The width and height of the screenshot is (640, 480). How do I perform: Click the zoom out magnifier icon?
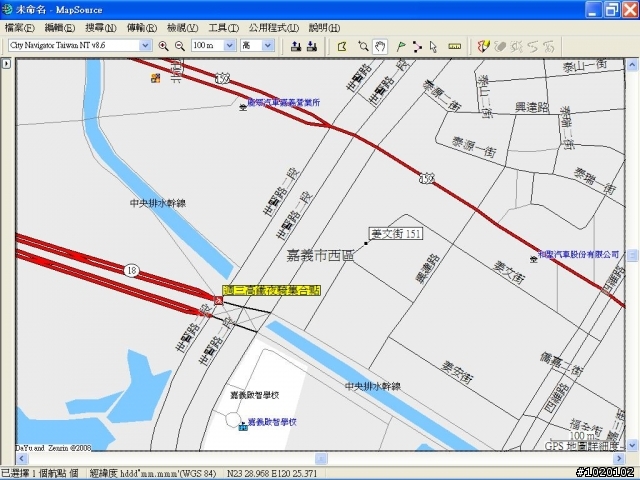click(180, 46)
